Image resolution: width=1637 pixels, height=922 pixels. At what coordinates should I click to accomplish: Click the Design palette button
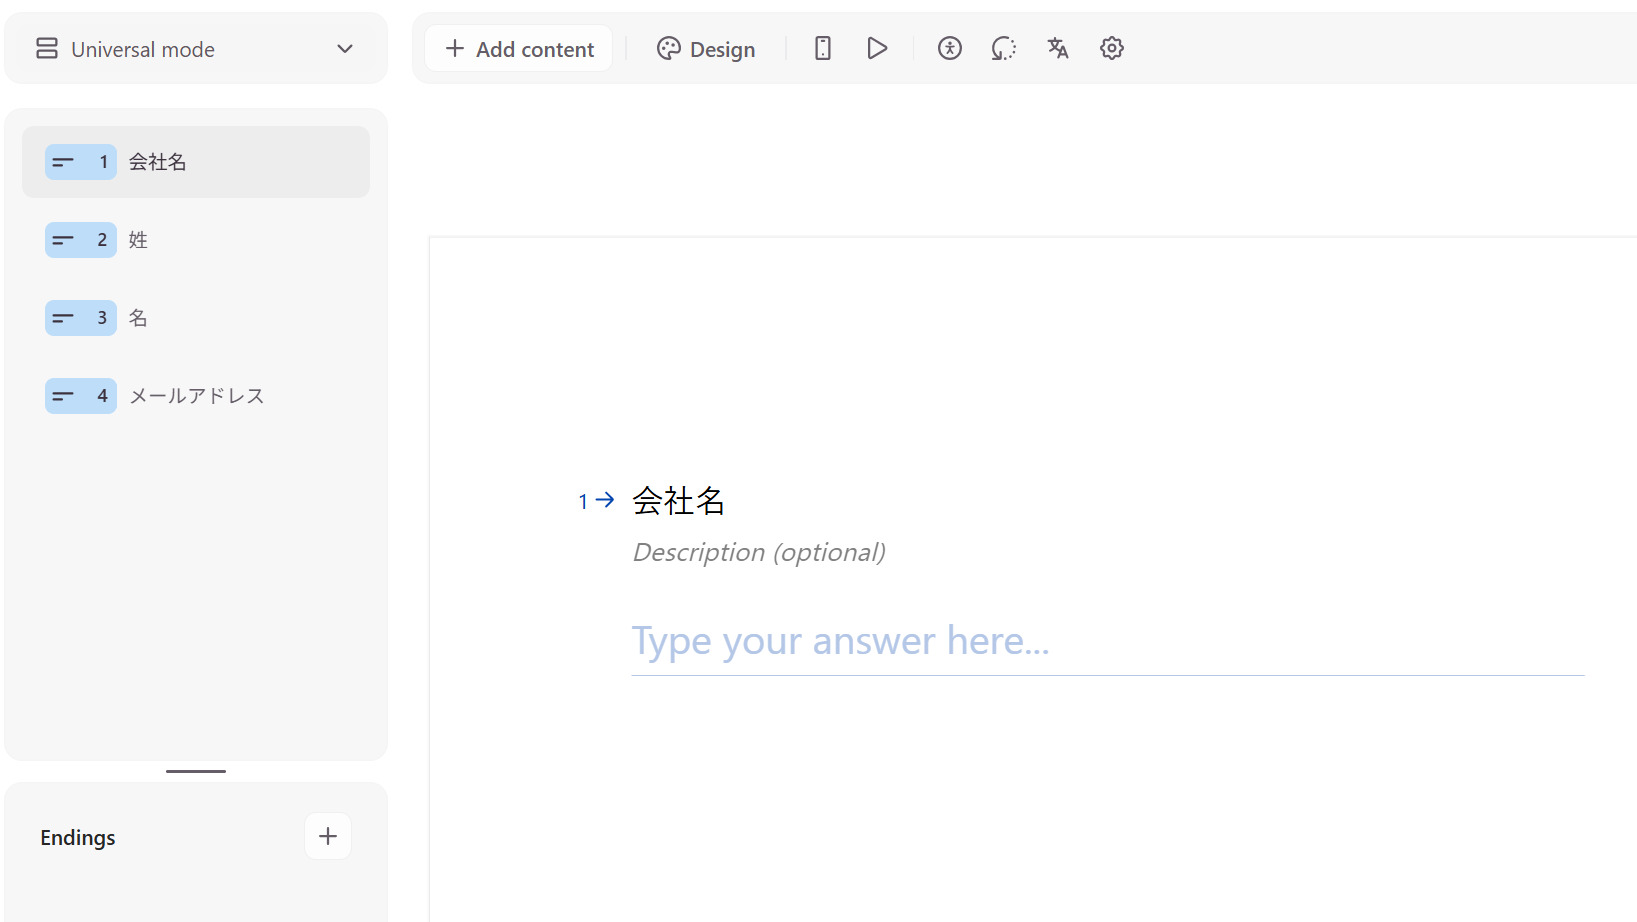pyautogui.click(x=706, y=49)
